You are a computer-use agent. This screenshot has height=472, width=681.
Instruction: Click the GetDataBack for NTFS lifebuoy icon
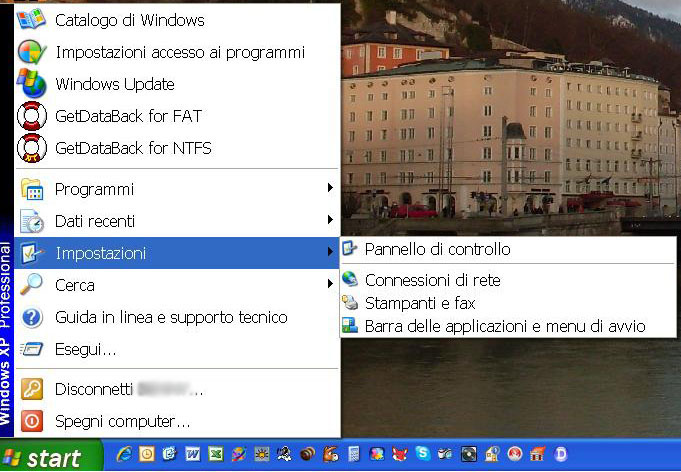click(32, 148)
